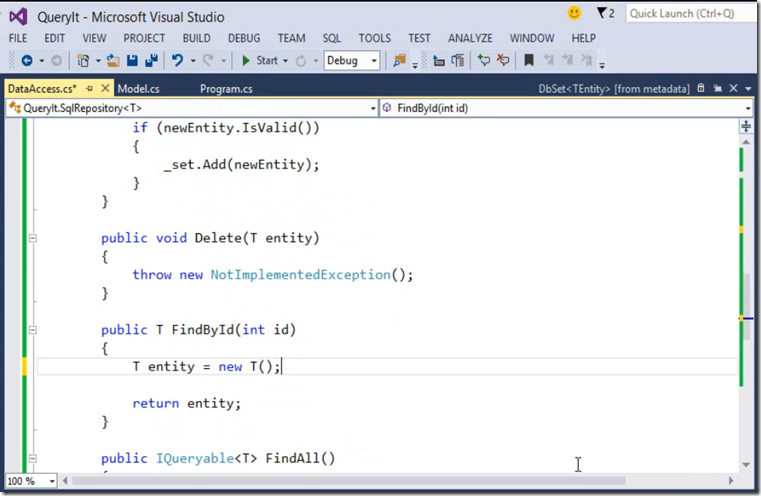Toggle the pin on the DataAccess.cs tab
This screenshot has height=496, width=761.
point(89,88)
